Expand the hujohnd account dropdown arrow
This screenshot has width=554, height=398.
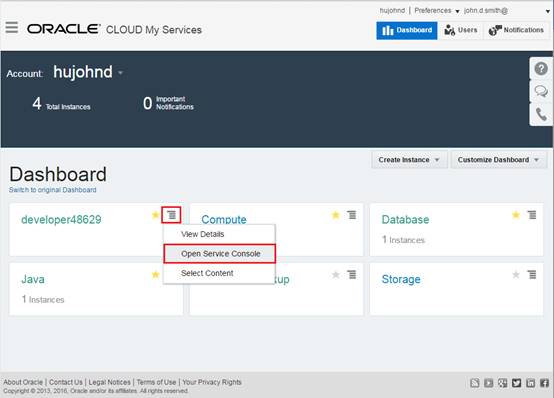120,73
